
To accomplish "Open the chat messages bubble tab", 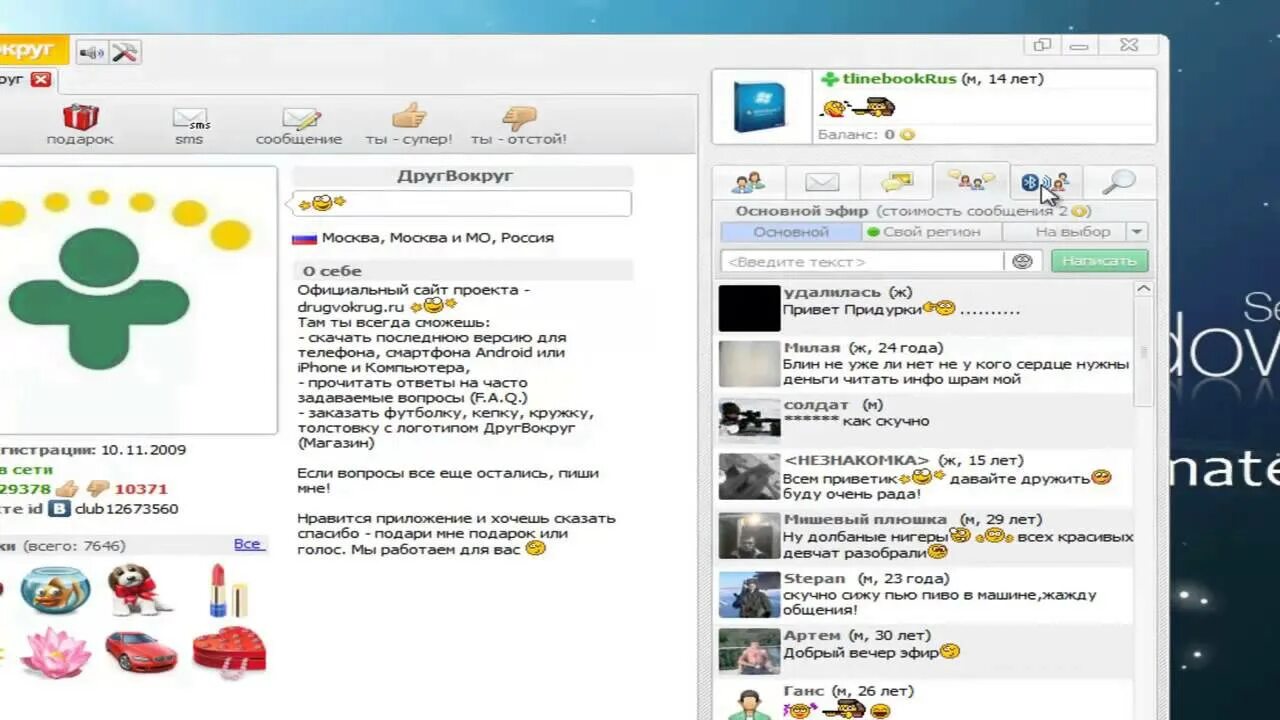I will pos(896,182).
